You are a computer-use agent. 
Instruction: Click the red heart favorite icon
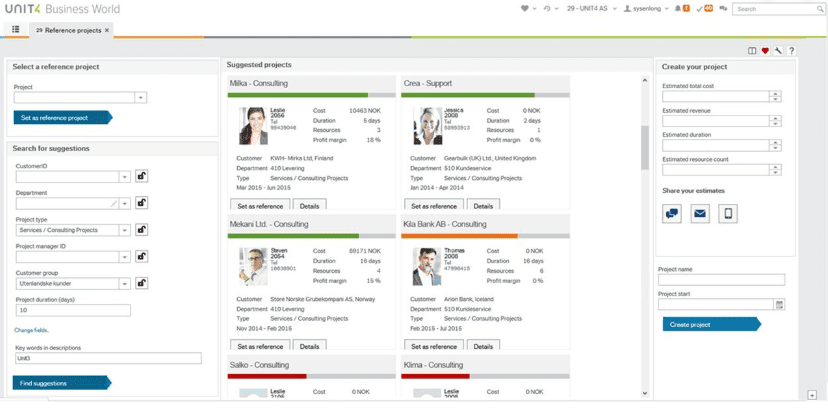(x=765, y=51)
